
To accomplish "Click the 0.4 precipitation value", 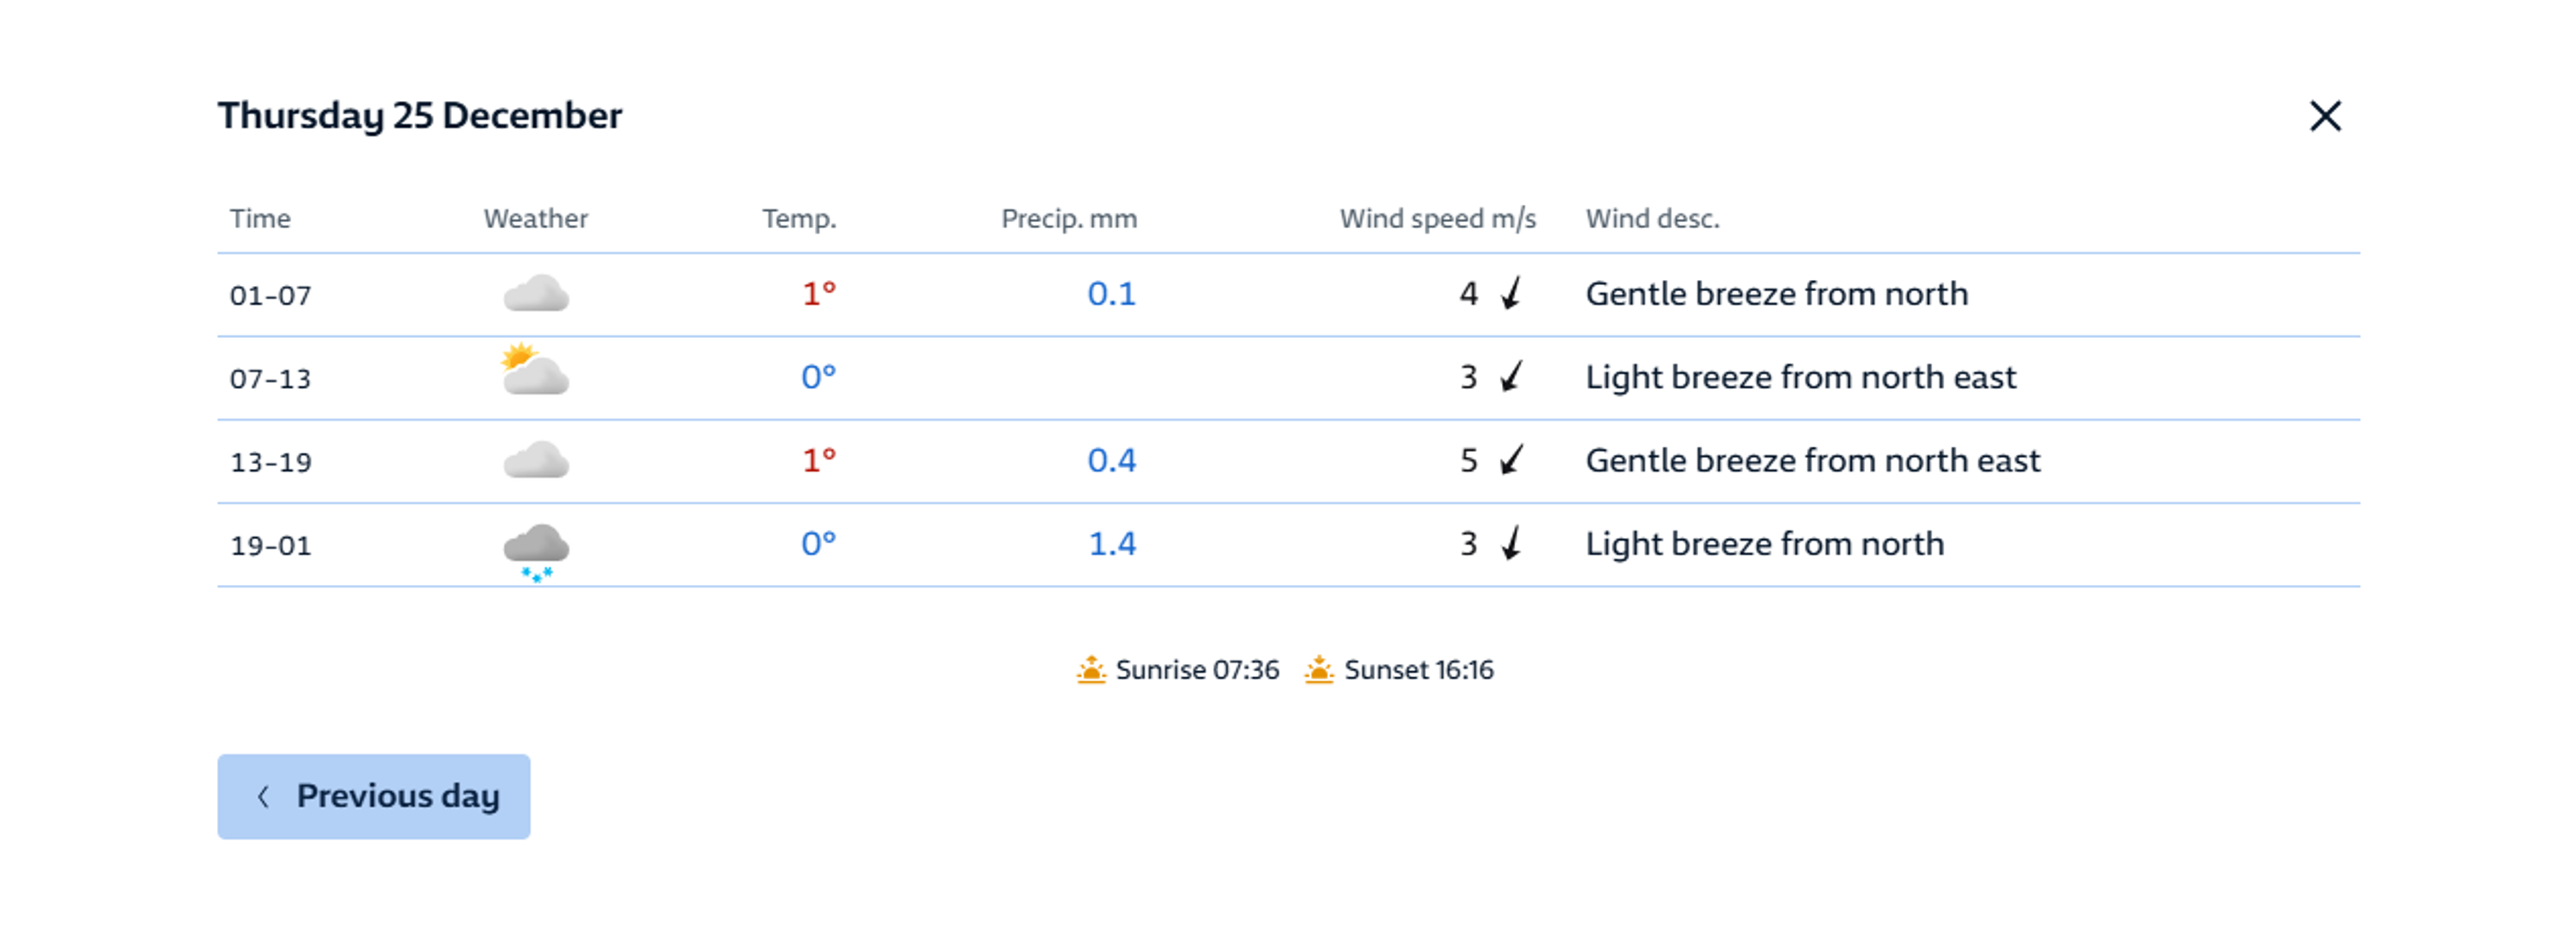I will coord(1112,460).
